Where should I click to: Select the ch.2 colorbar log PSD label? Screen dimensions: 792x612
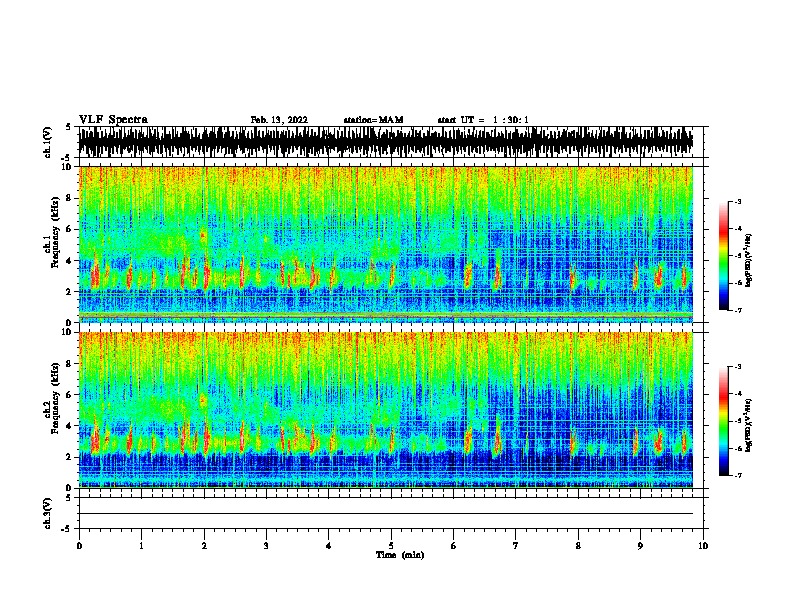pos(748,425)
